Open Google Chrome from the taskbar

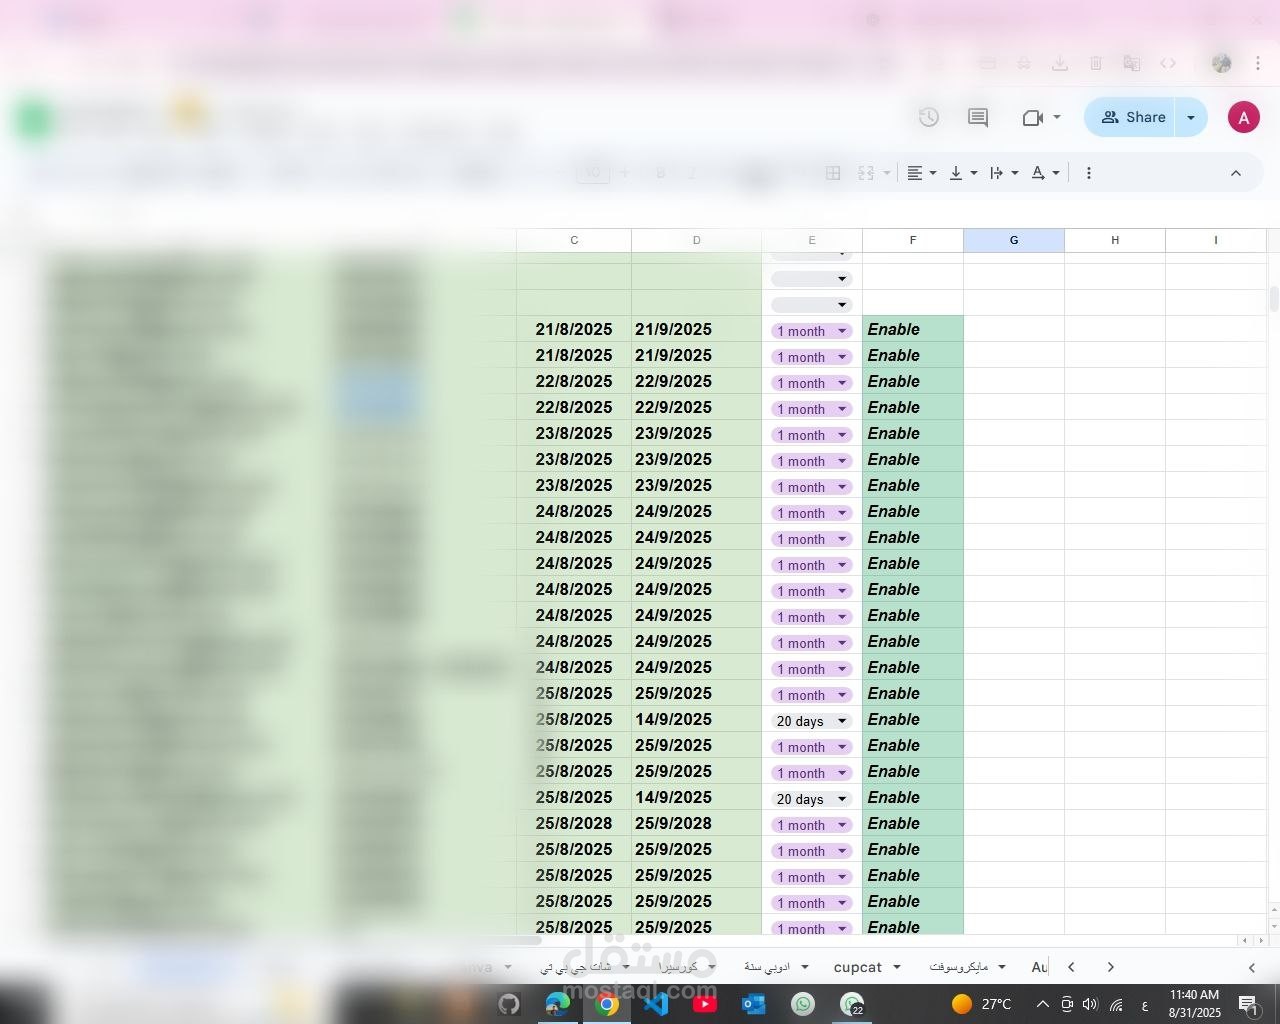(607, 1004)
